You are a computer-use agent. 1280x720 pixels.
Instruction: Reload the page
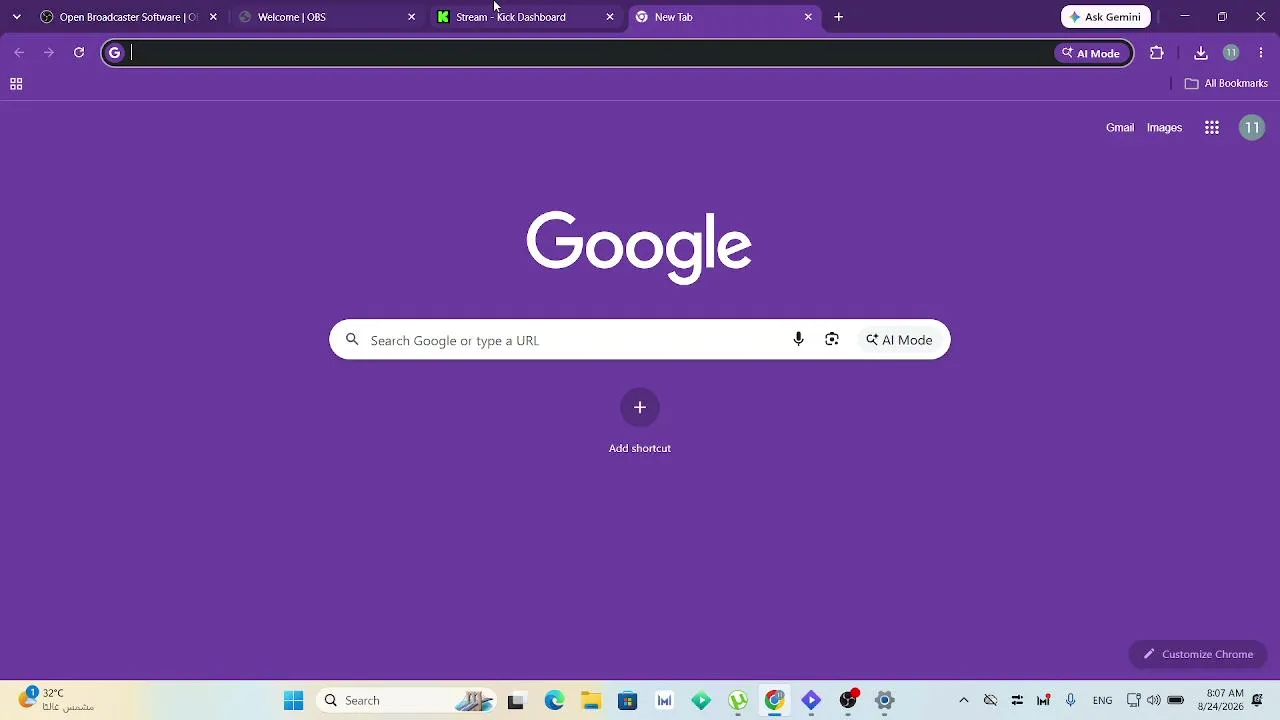tap(79, 53)
